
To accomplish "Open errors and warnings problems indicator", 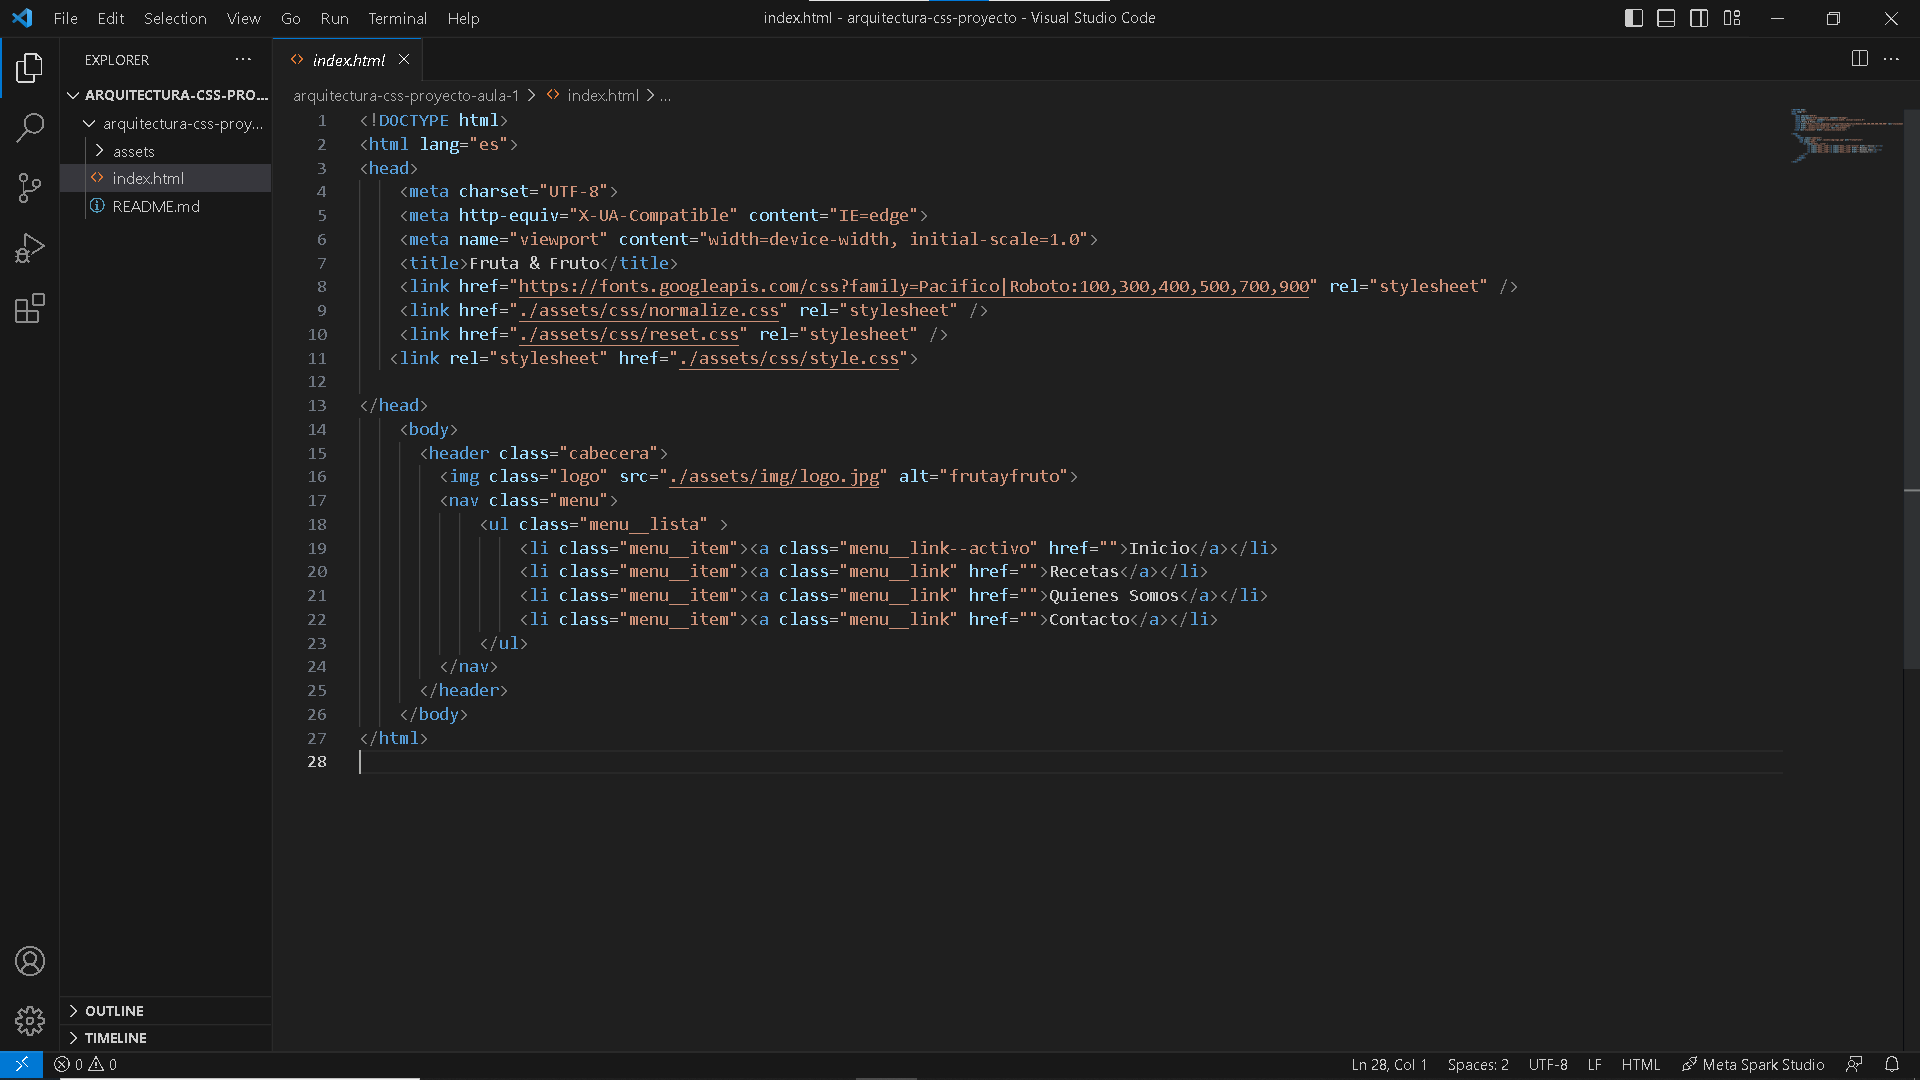I will (86, 1065).
